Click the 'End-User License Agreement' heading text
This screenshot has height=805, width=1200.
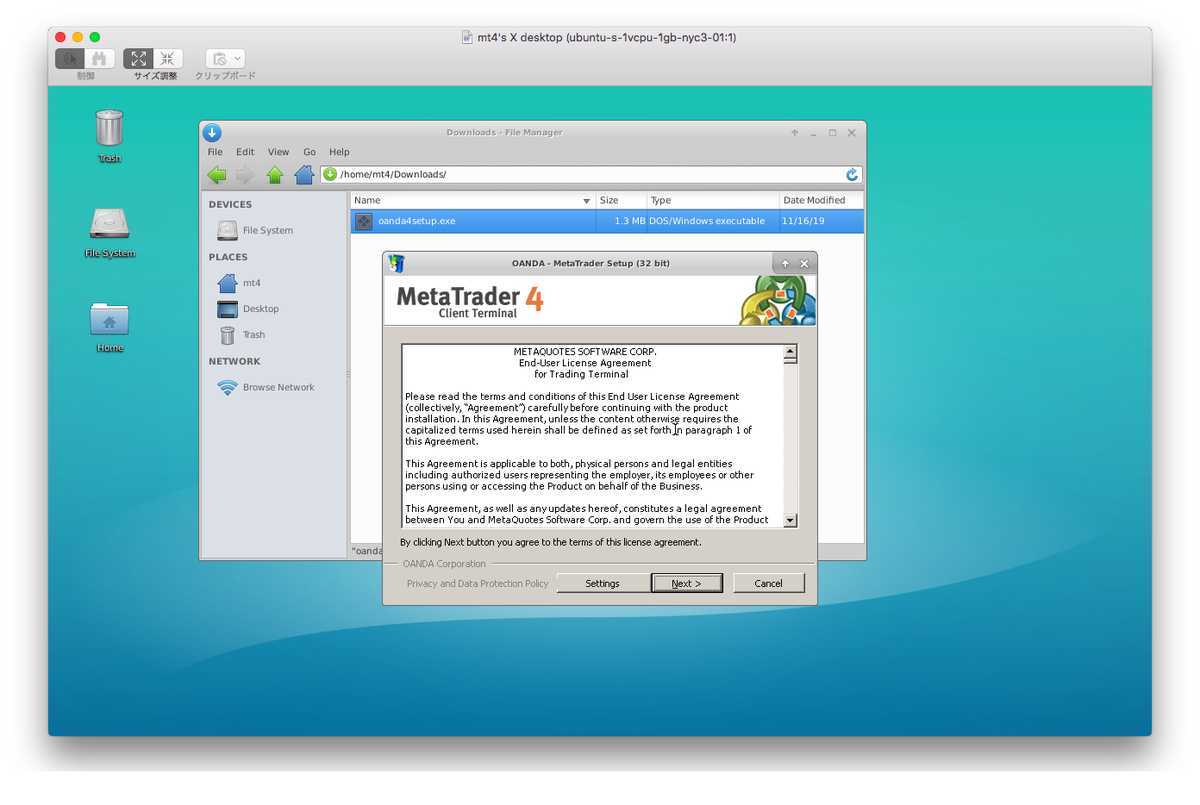click(x=585, y=363)
